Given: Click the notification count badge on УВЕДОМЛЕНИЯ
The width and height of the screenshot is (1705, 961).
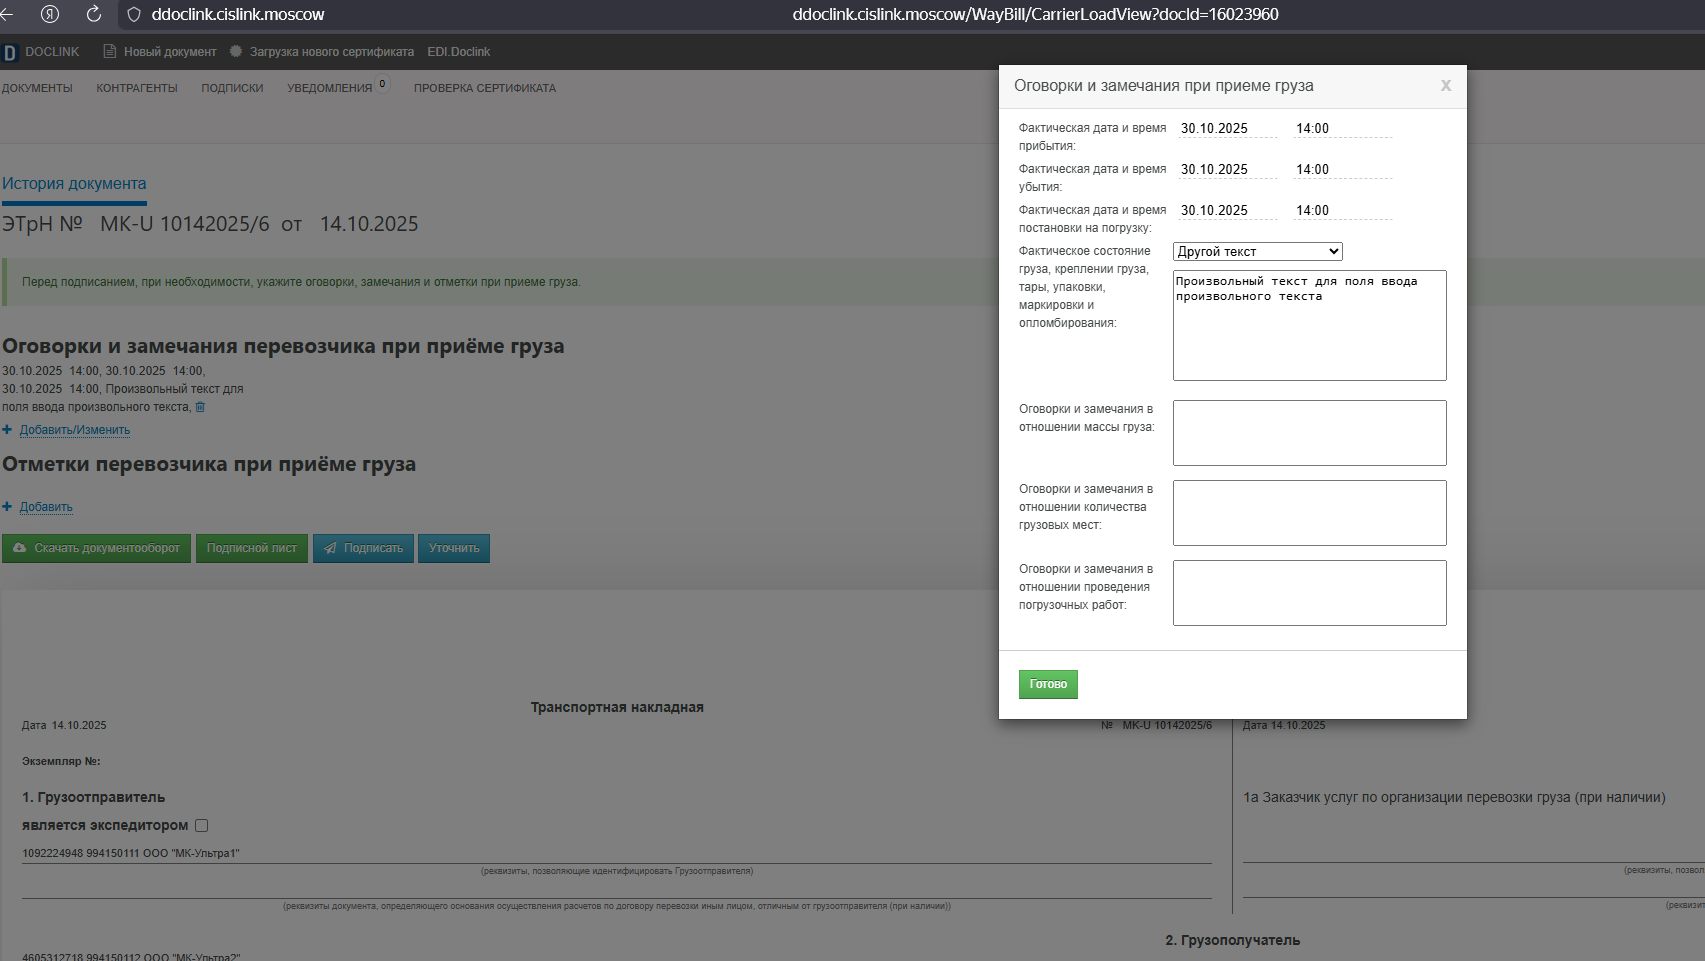Looking at the screenshot, I should pyautogui.click(x=382, y=84).
